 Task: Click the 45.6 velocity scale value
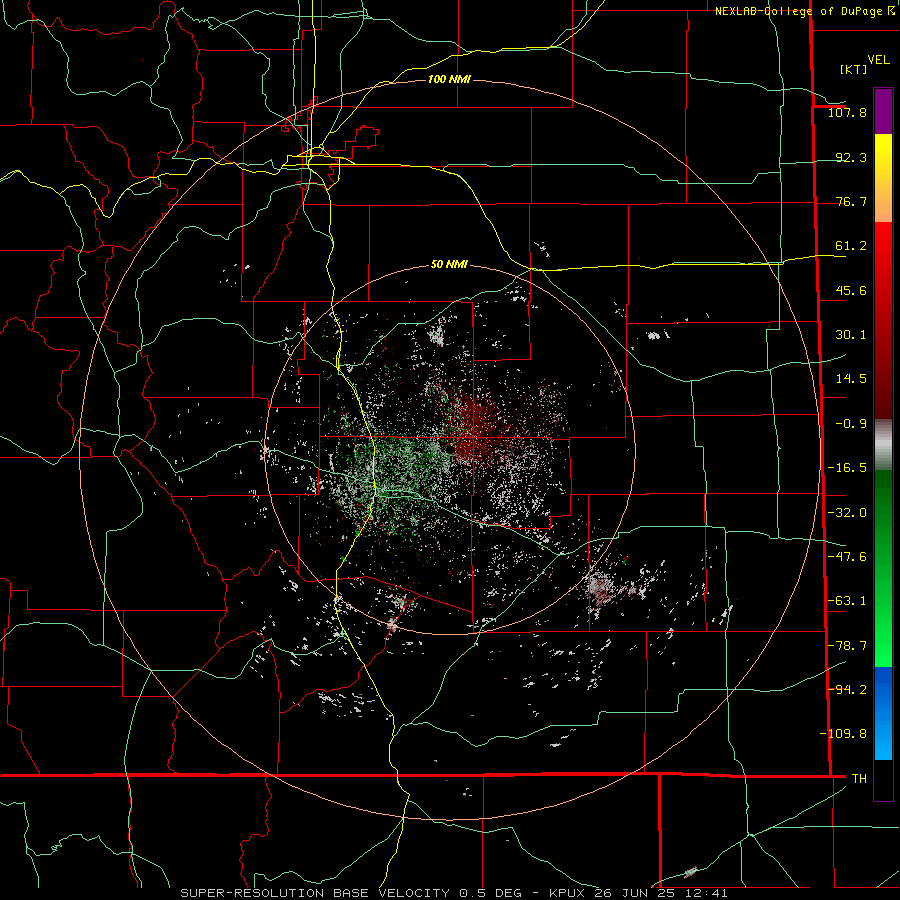pyautogui.click(x=851, y=290)
